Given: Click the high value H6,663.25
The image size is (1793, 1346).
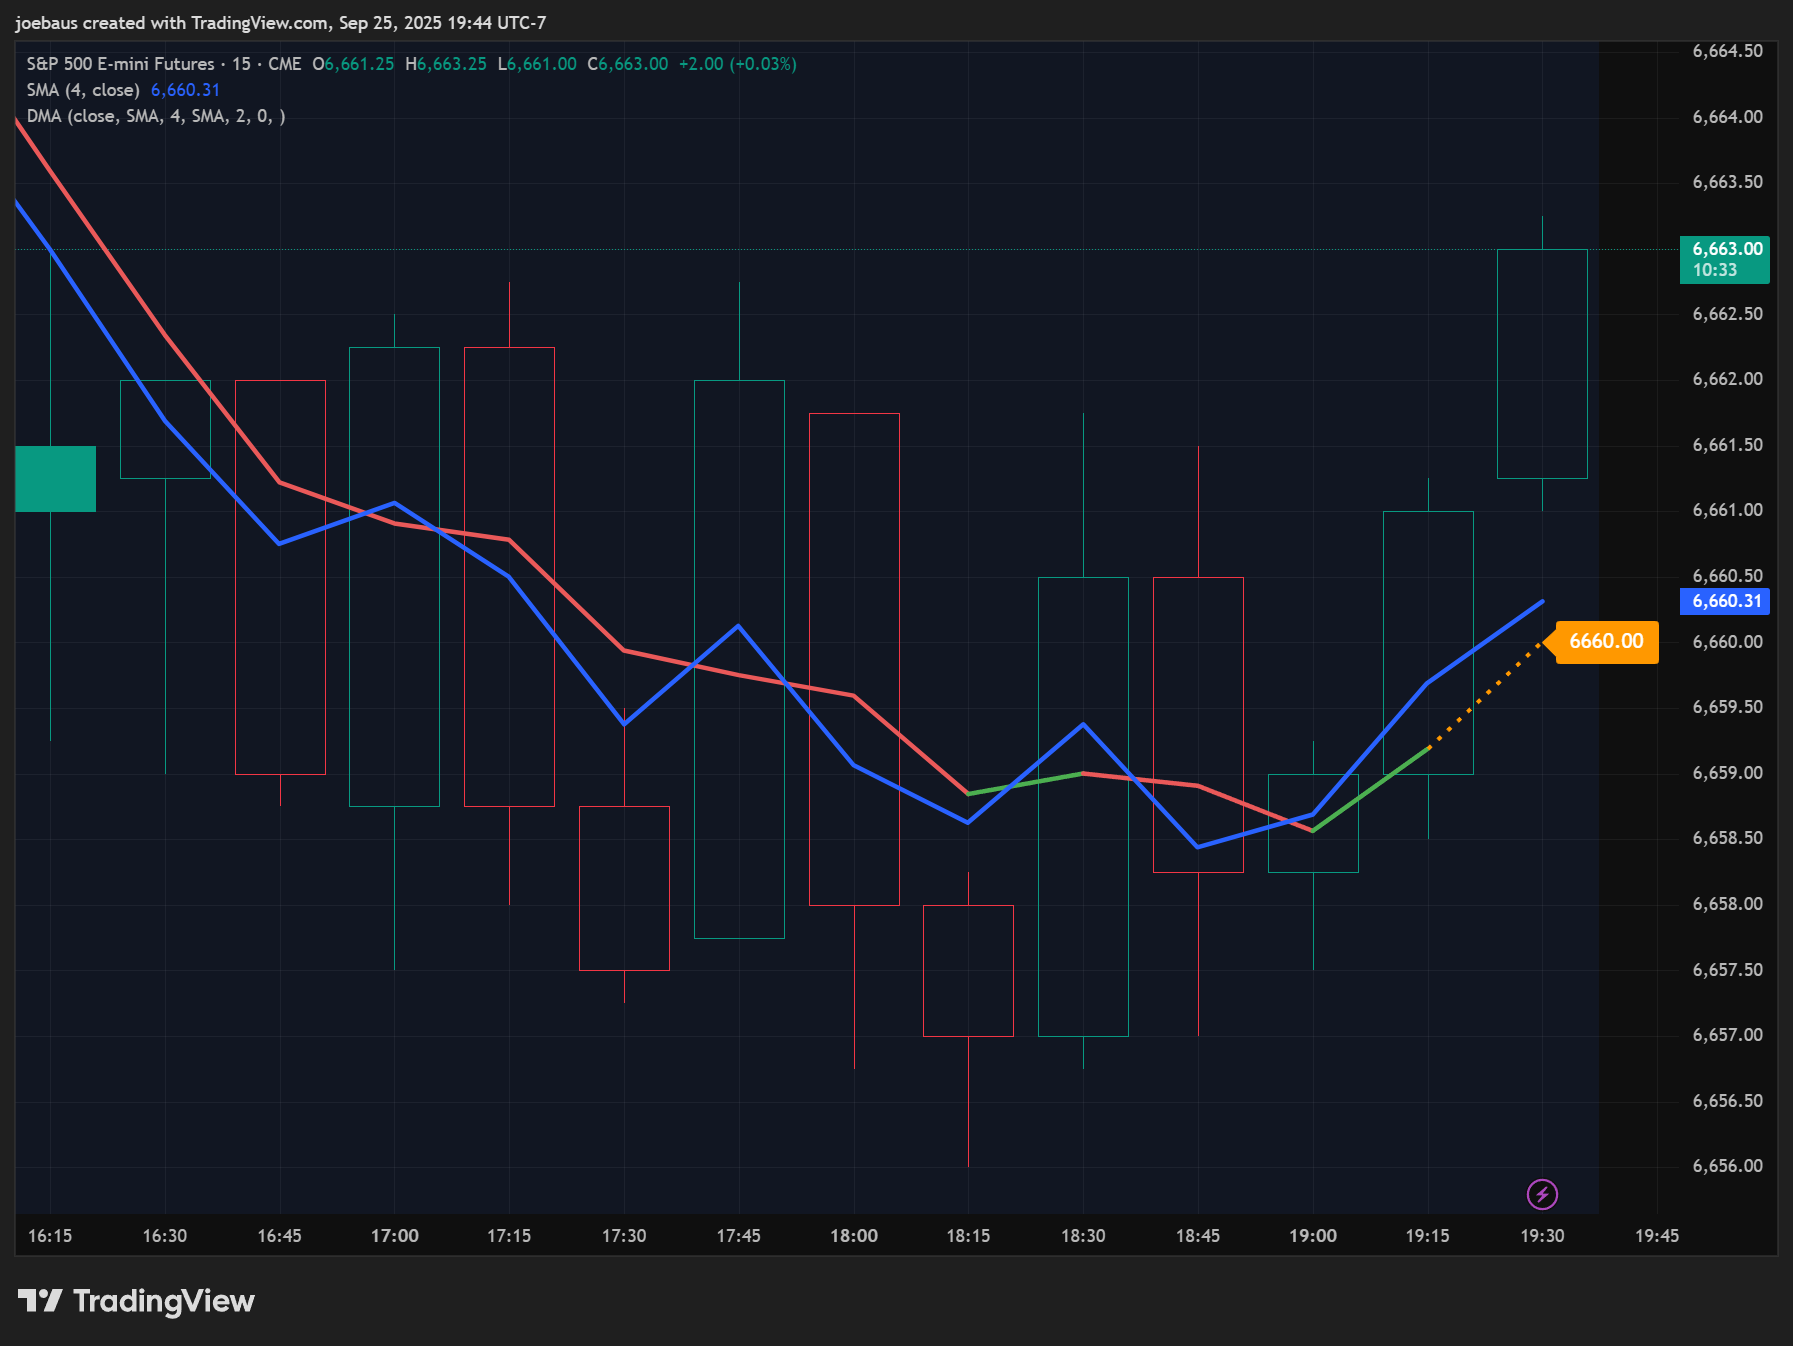Looking at the screenshot, I should 446,64.
